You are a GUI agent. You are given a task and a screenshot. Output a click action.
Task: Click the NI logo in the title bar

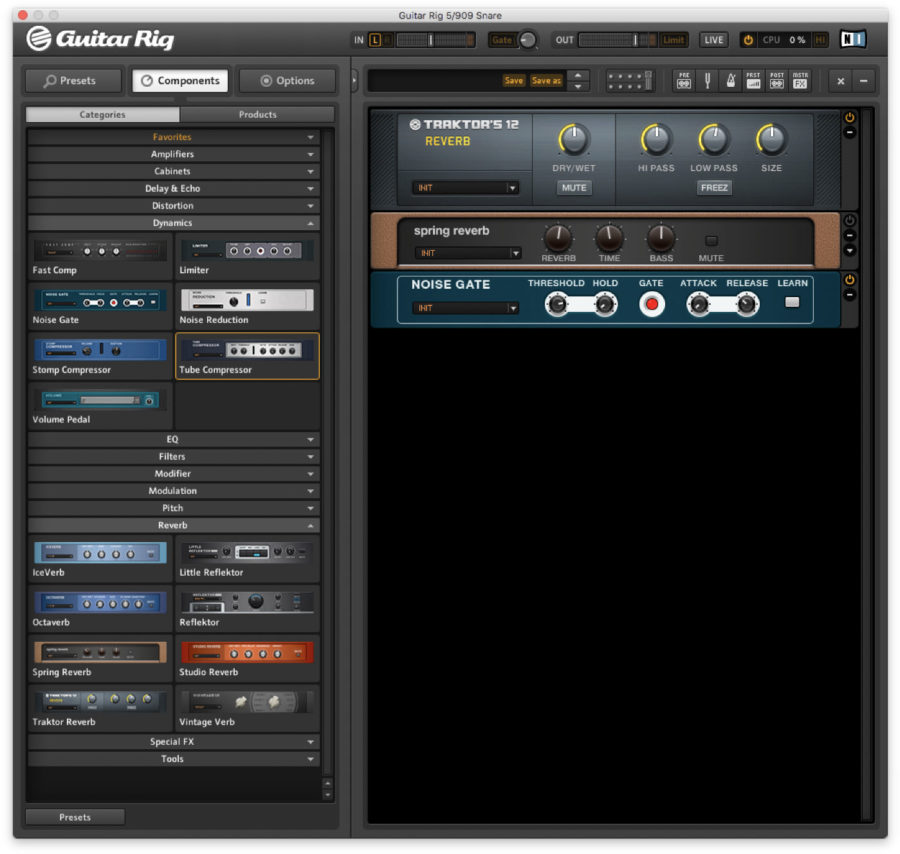852,40
